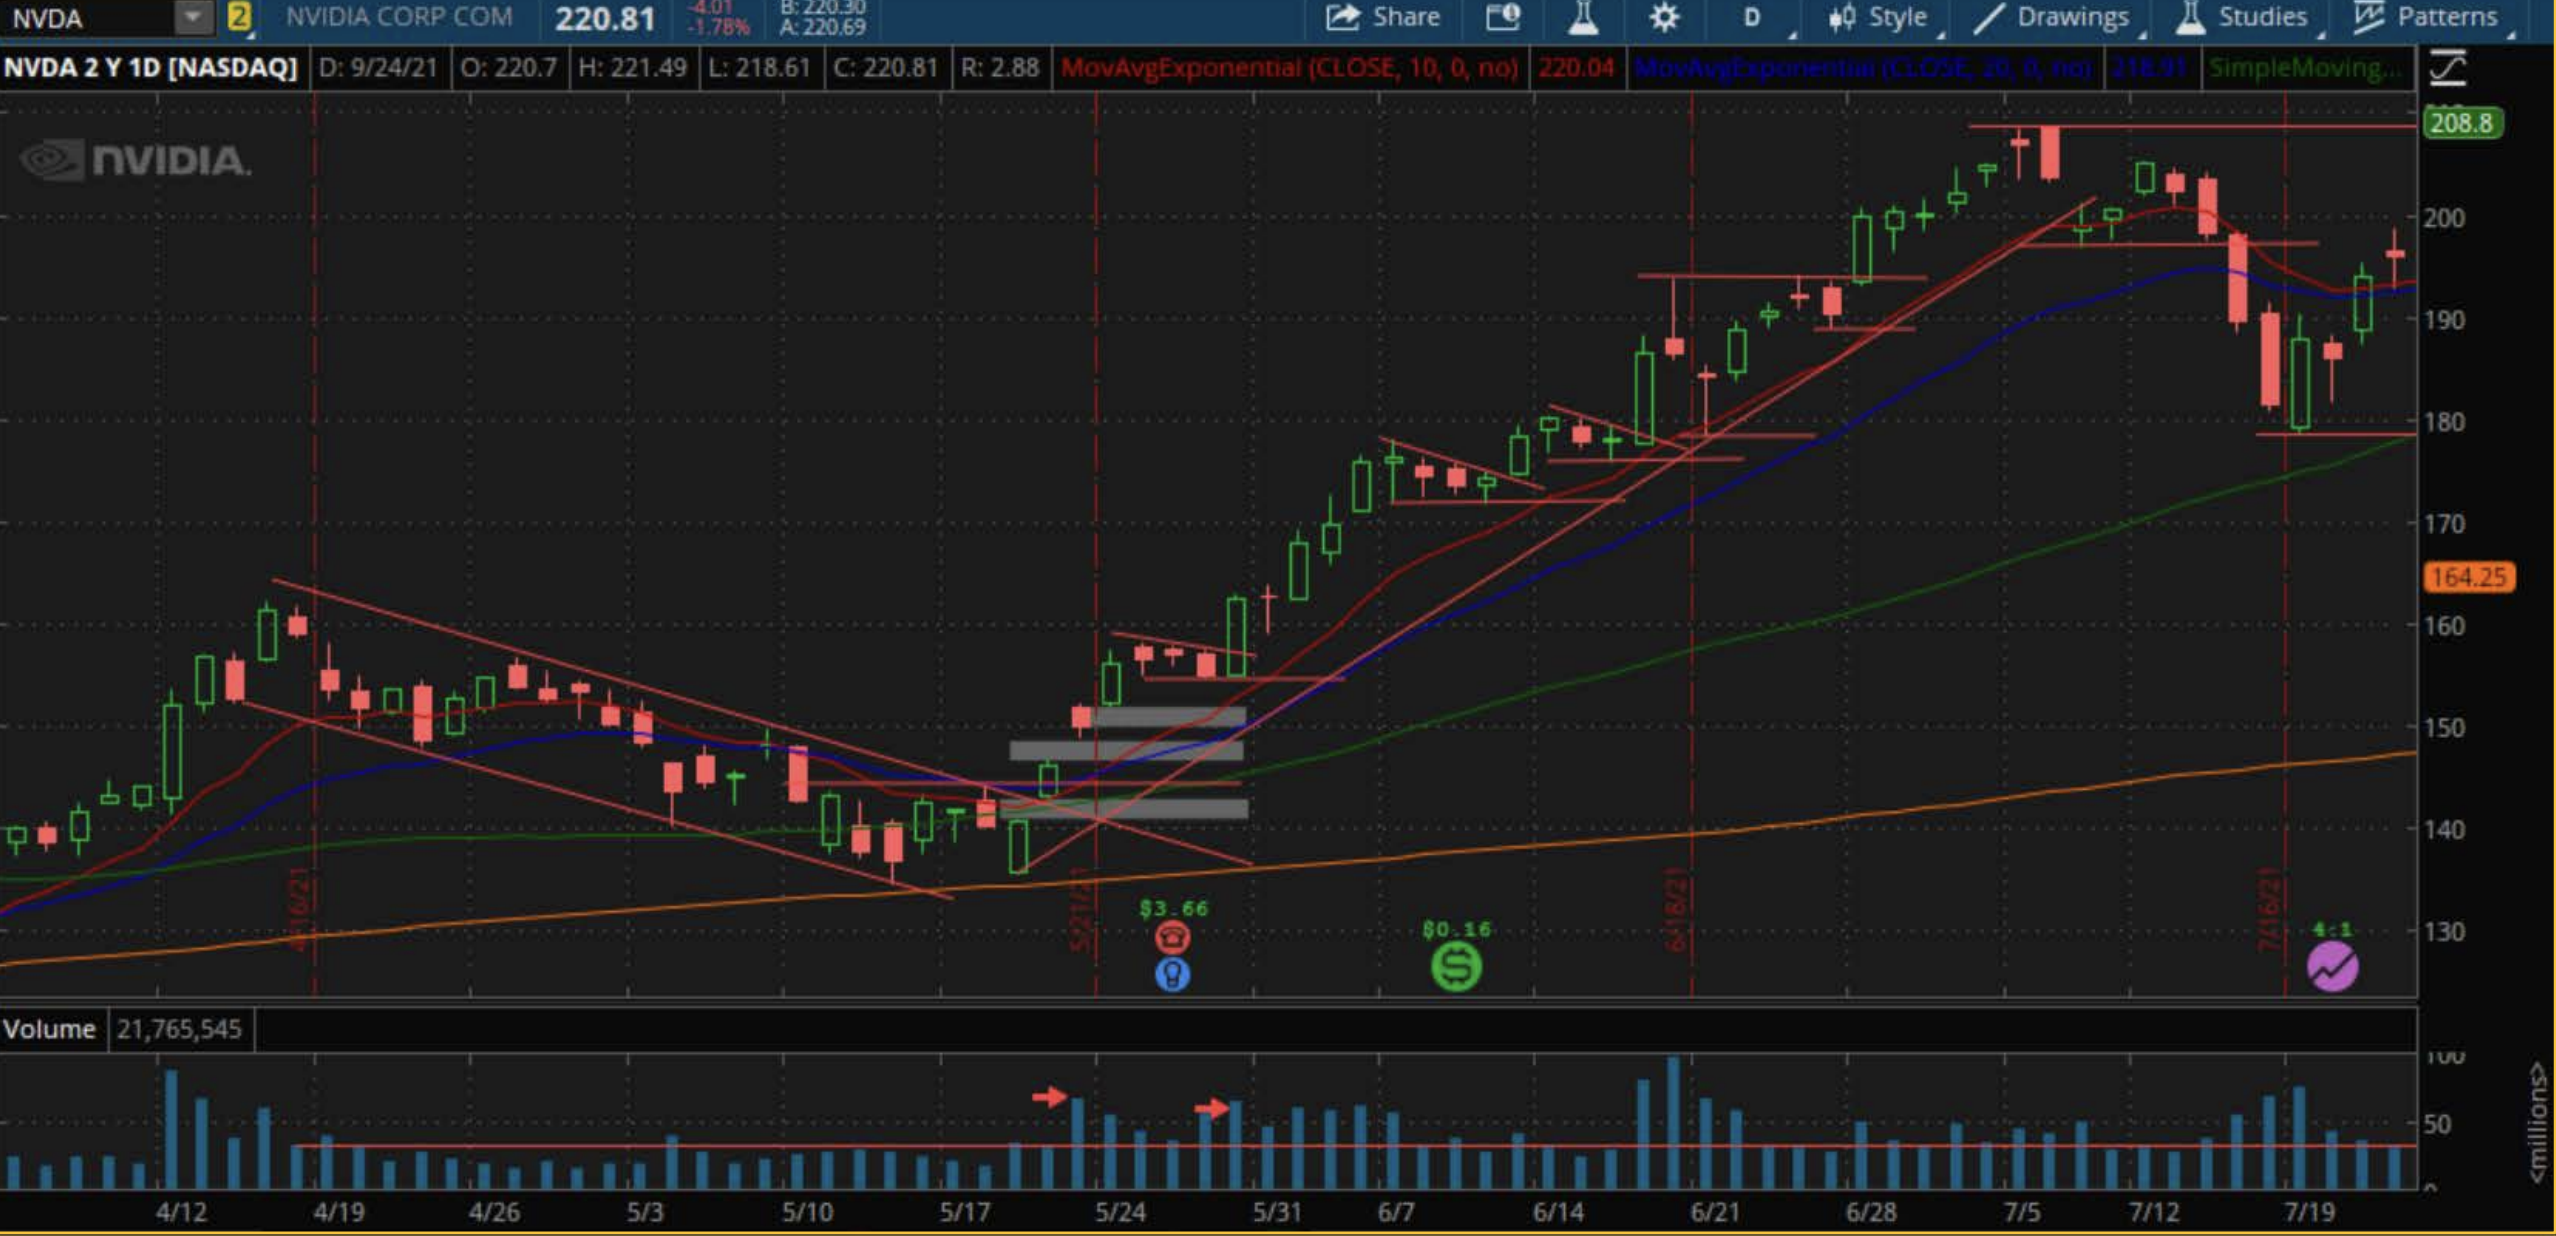Click the 150 price axis label
Viewport: 2556px width, 1236px height.
tap(2443, 727)
